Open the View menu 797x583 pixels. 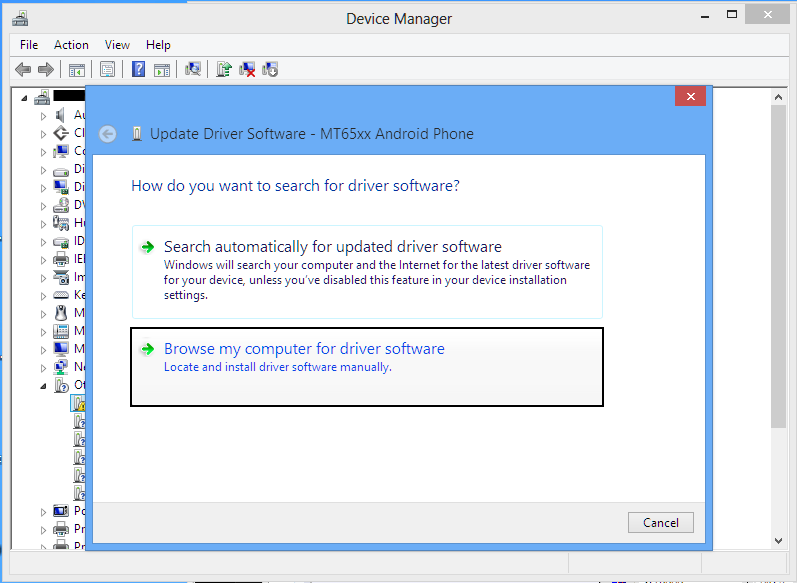[117, 45]
